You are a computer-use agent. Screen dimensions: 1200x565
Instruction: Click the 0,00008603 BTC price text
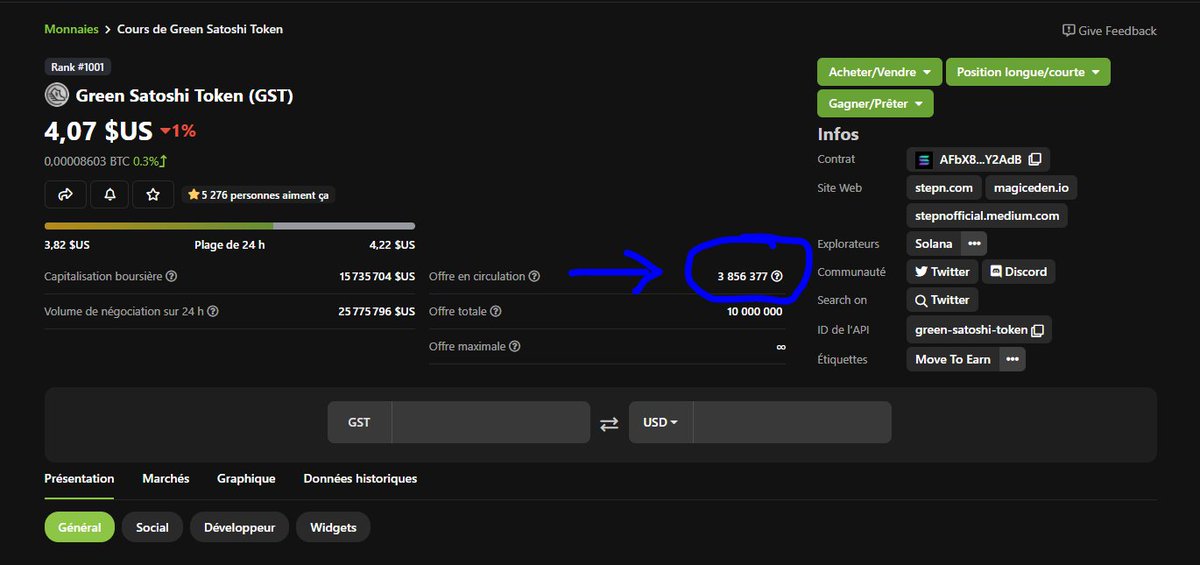[x=87, y=161]
